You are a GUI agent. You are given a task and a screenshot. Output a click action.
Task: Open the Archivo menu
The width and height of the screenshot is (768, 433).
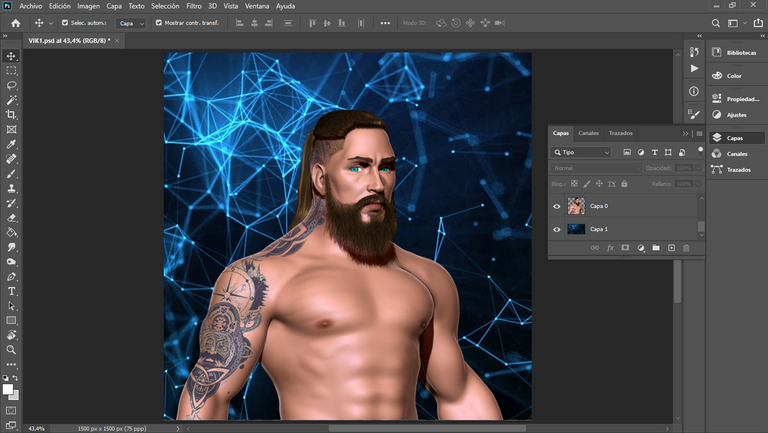coord(30,6)
